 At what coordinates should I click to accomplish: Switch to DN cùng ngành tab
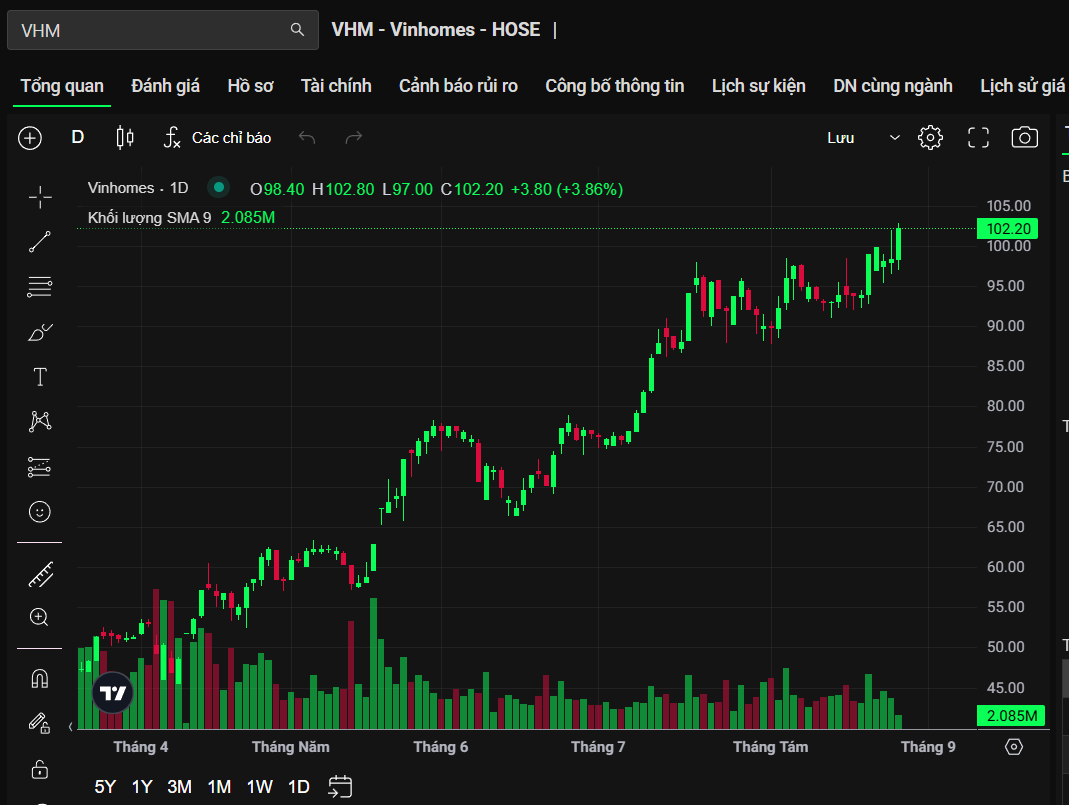[892, 86]
